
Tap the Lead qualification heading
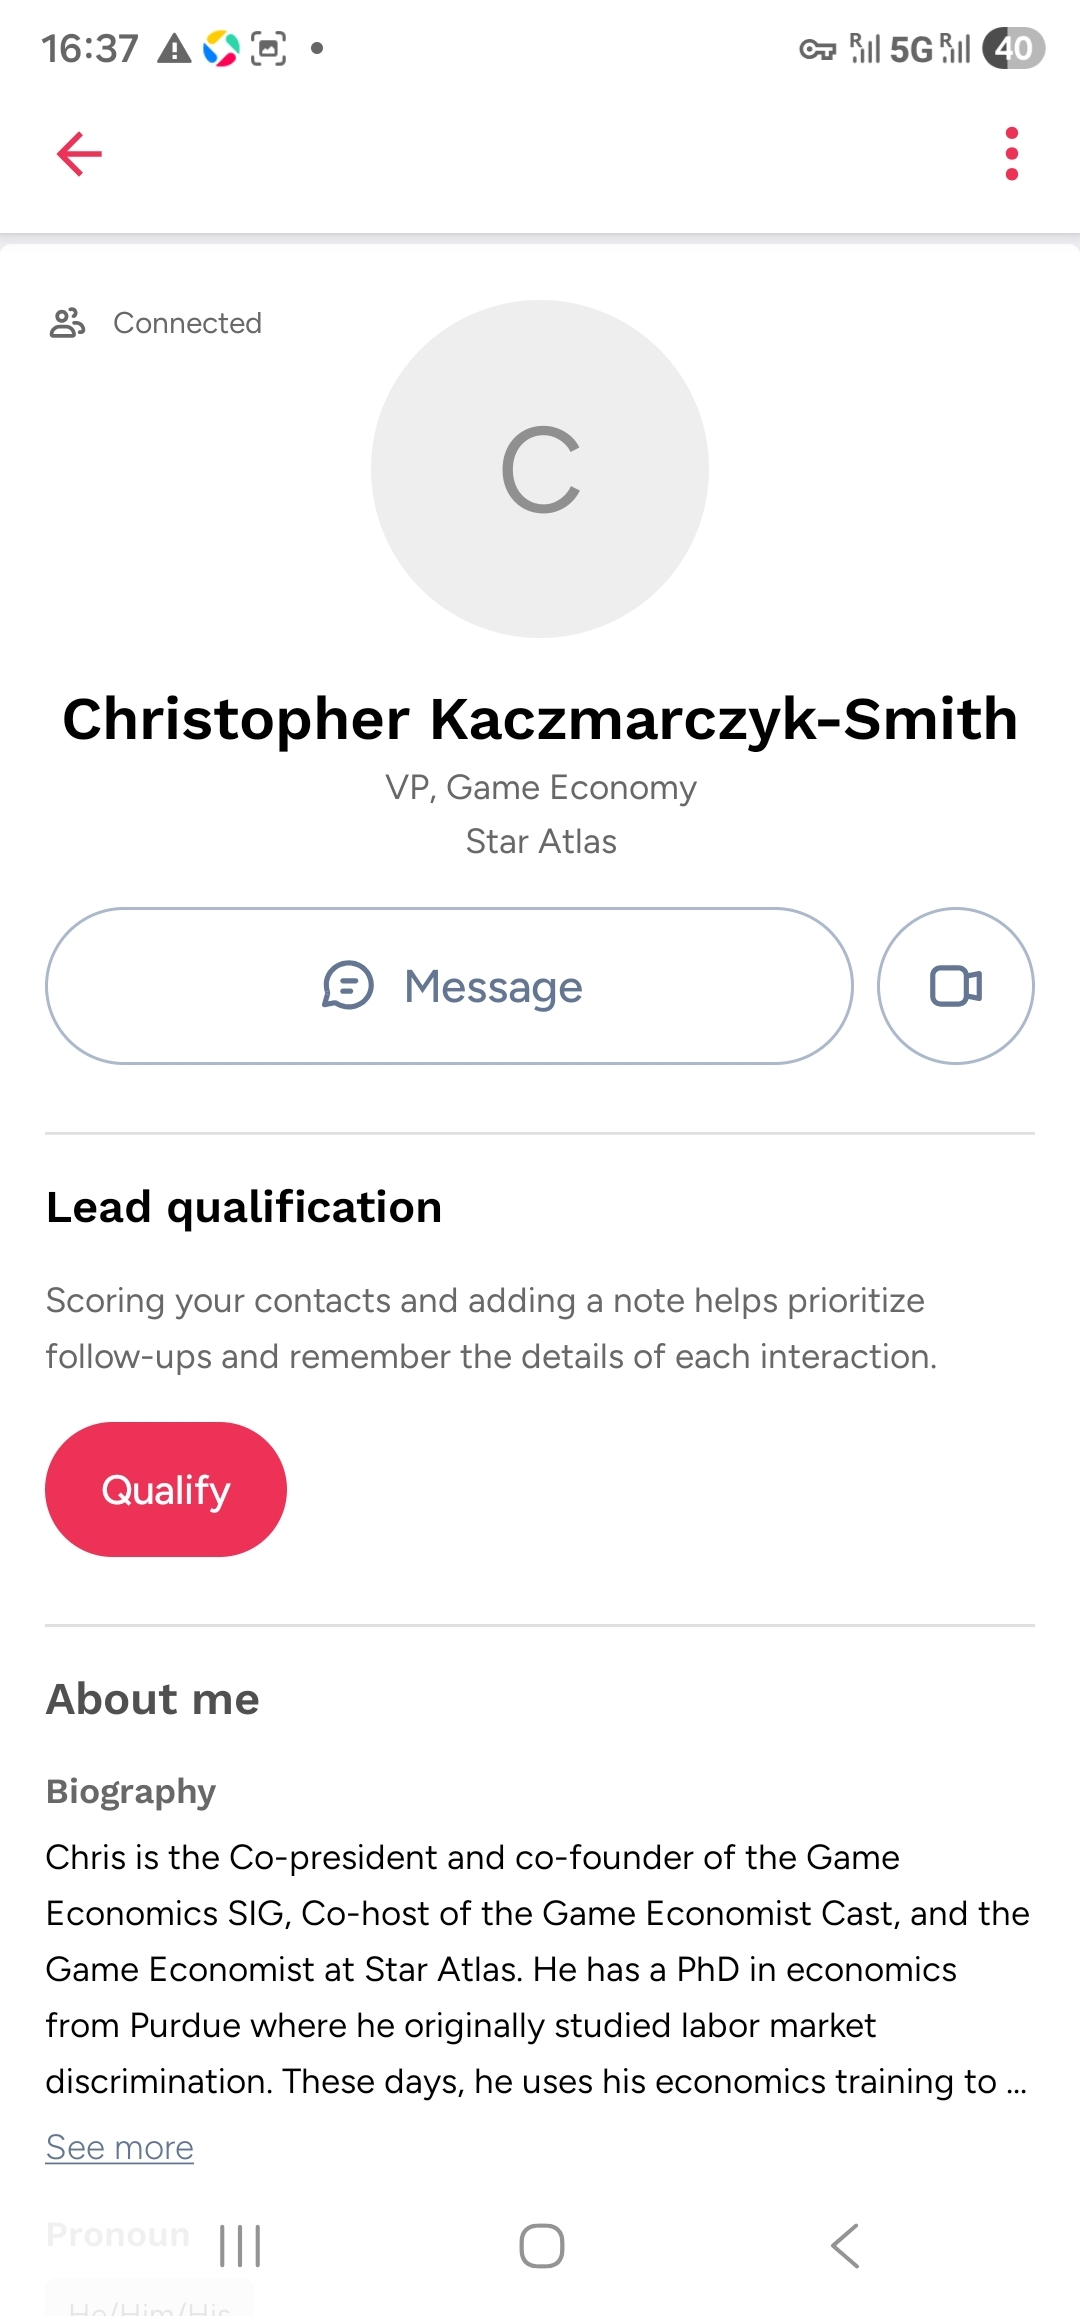[244, 1207]
